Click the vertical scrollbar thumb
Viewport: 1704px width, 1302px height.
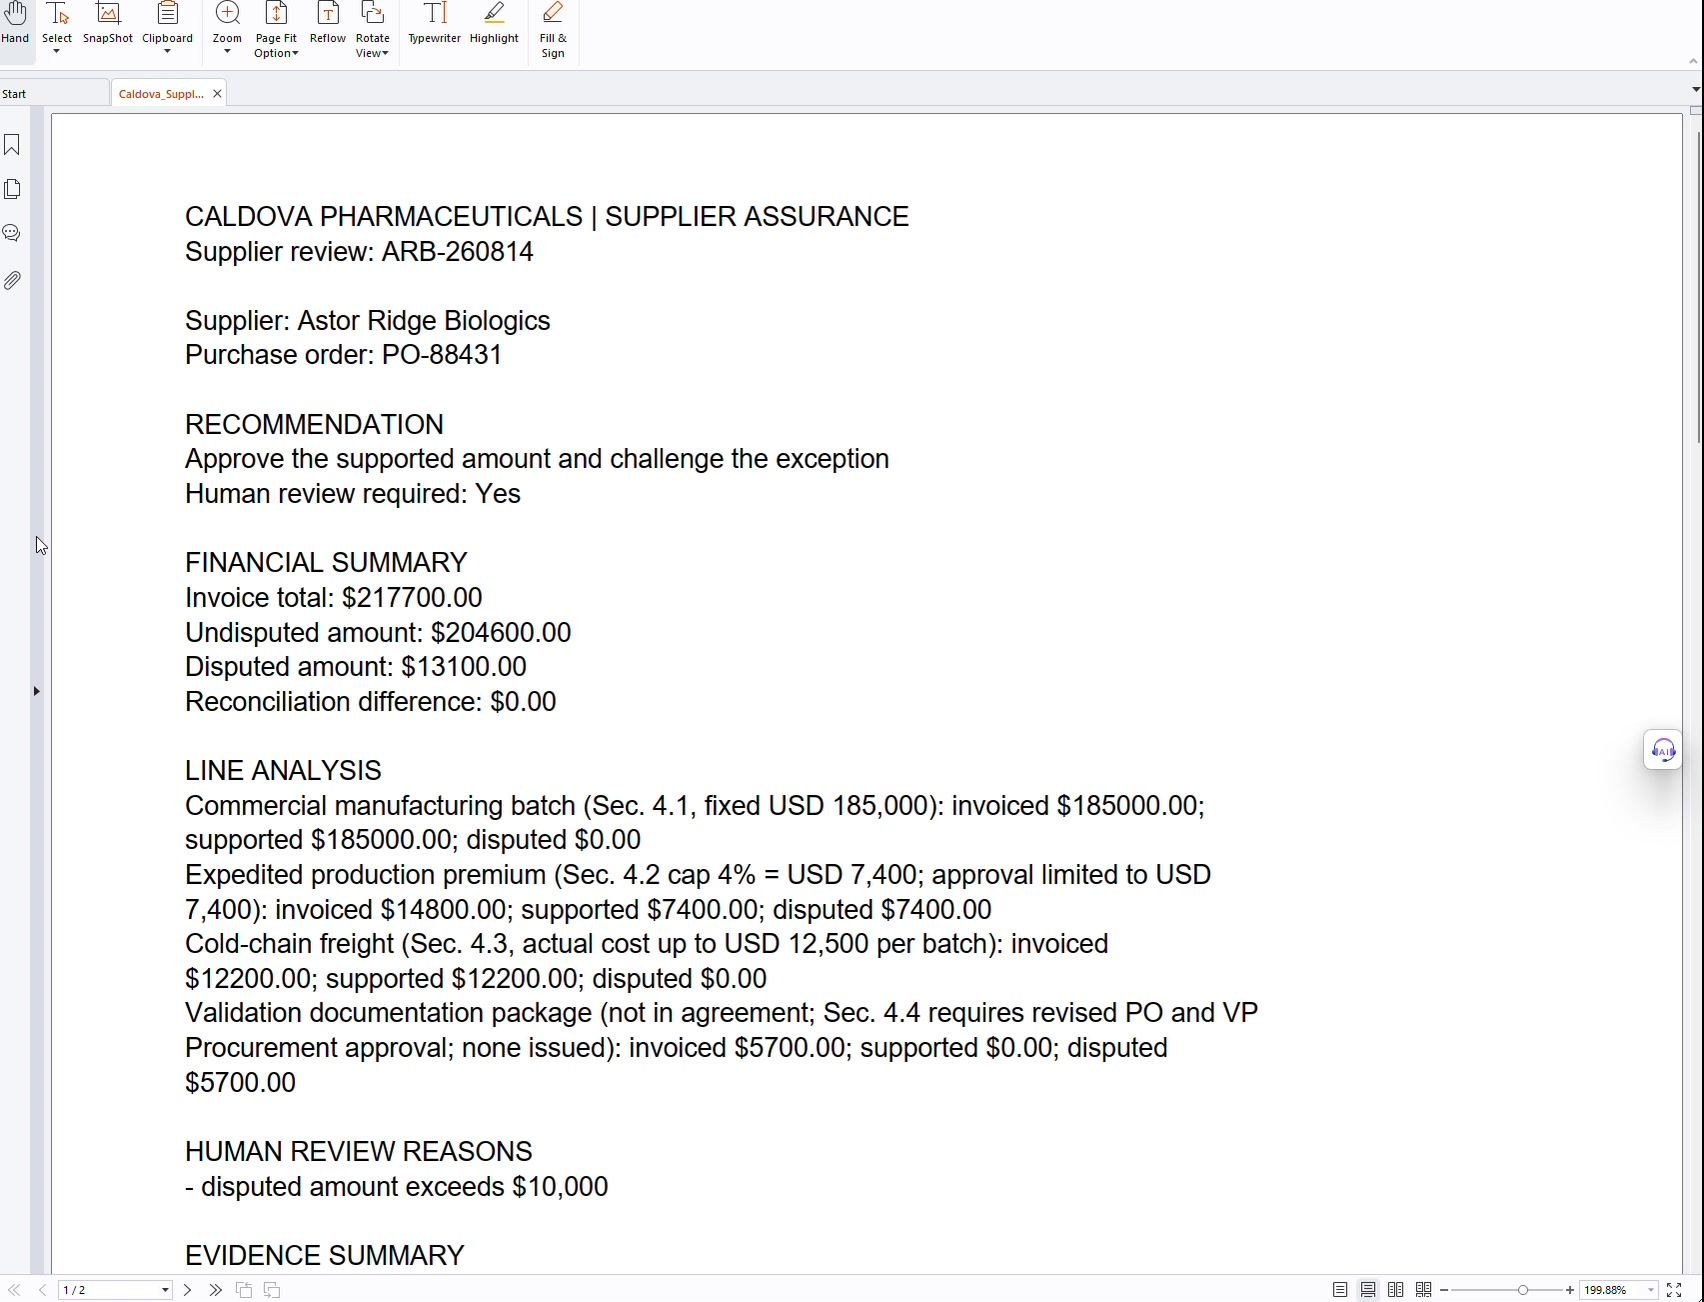[1698, 287]
